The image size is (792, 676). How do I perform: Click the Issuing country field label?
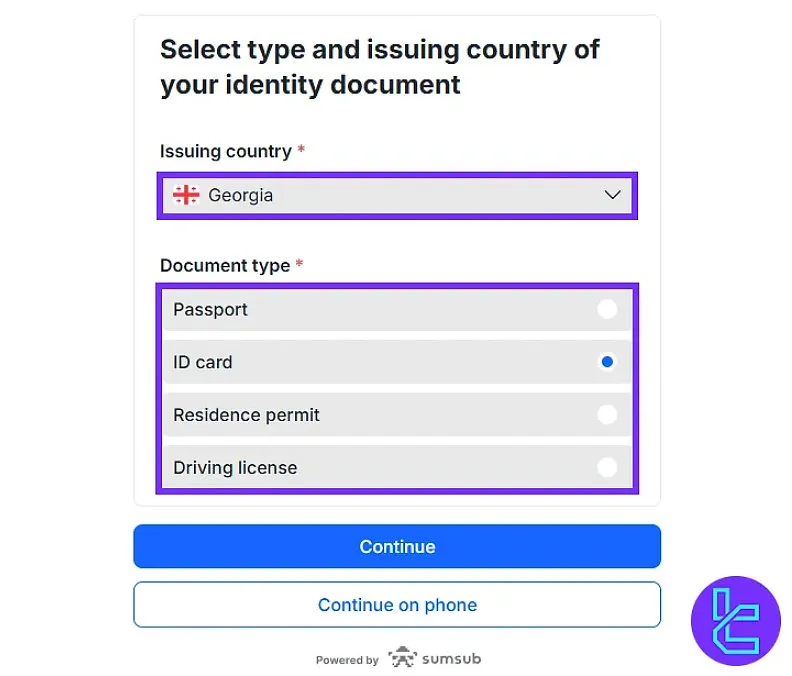tap(225, 152)
